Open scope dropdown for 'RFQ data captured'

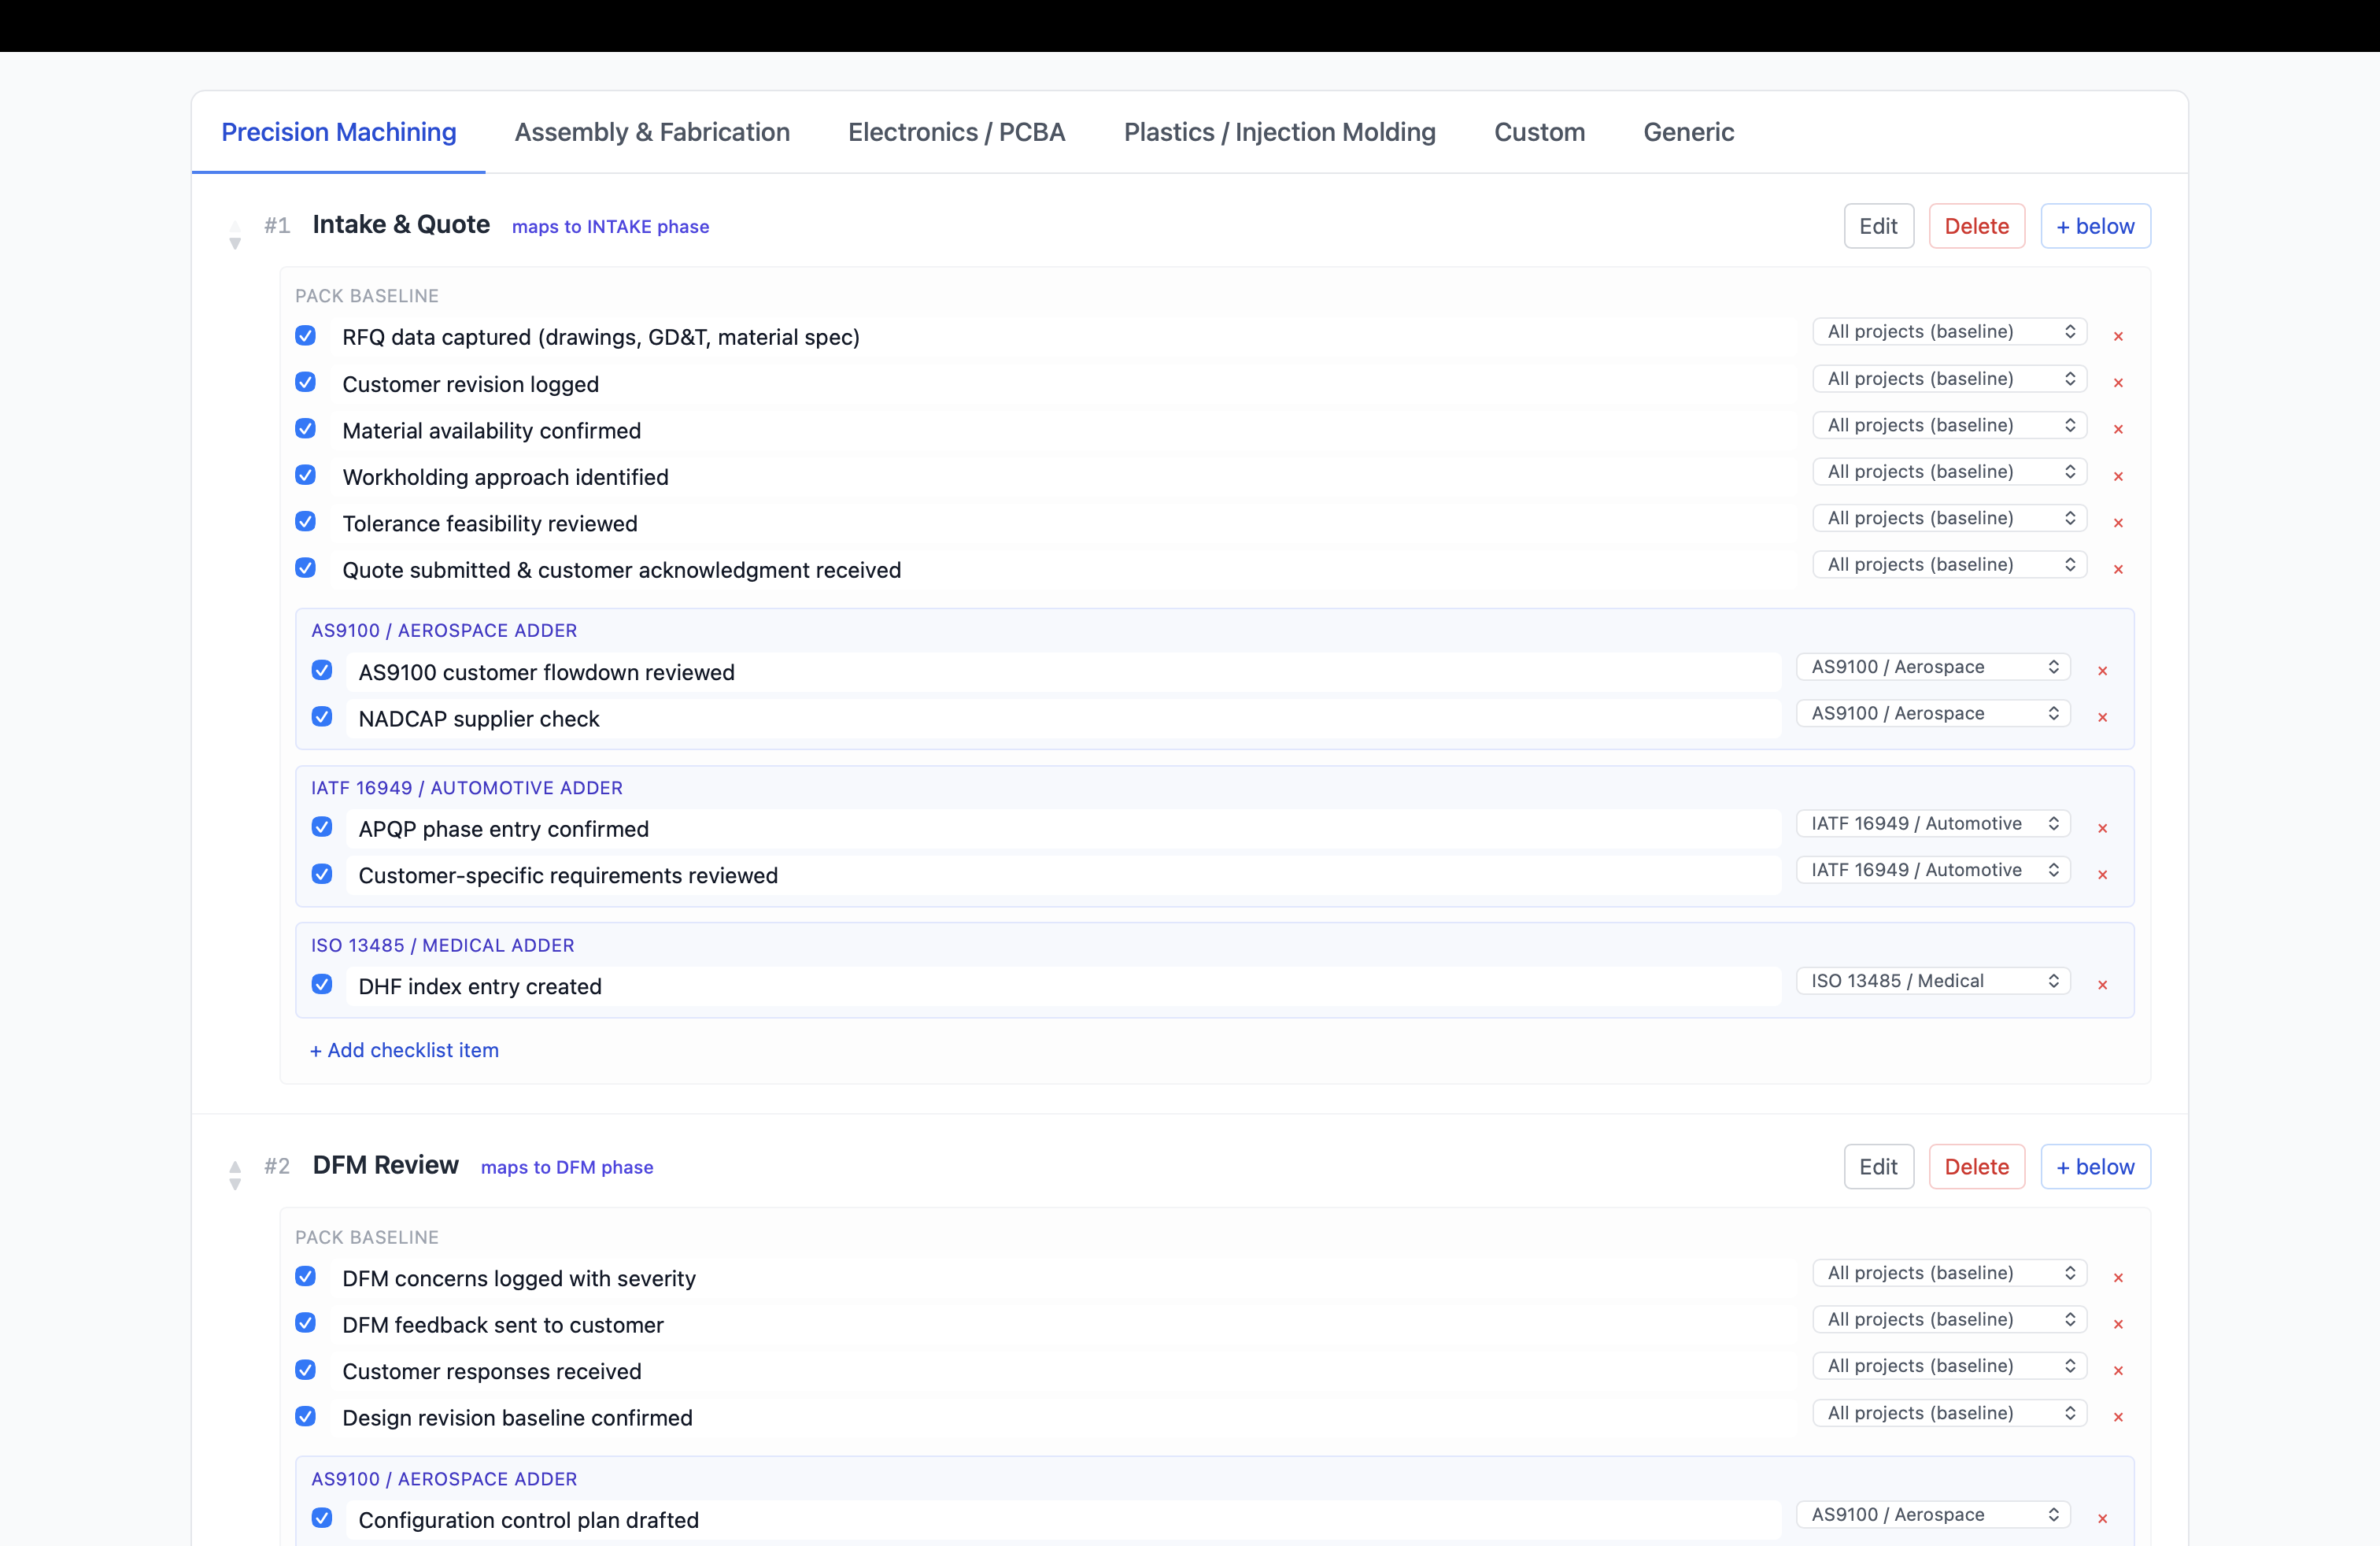(1949, 331)
